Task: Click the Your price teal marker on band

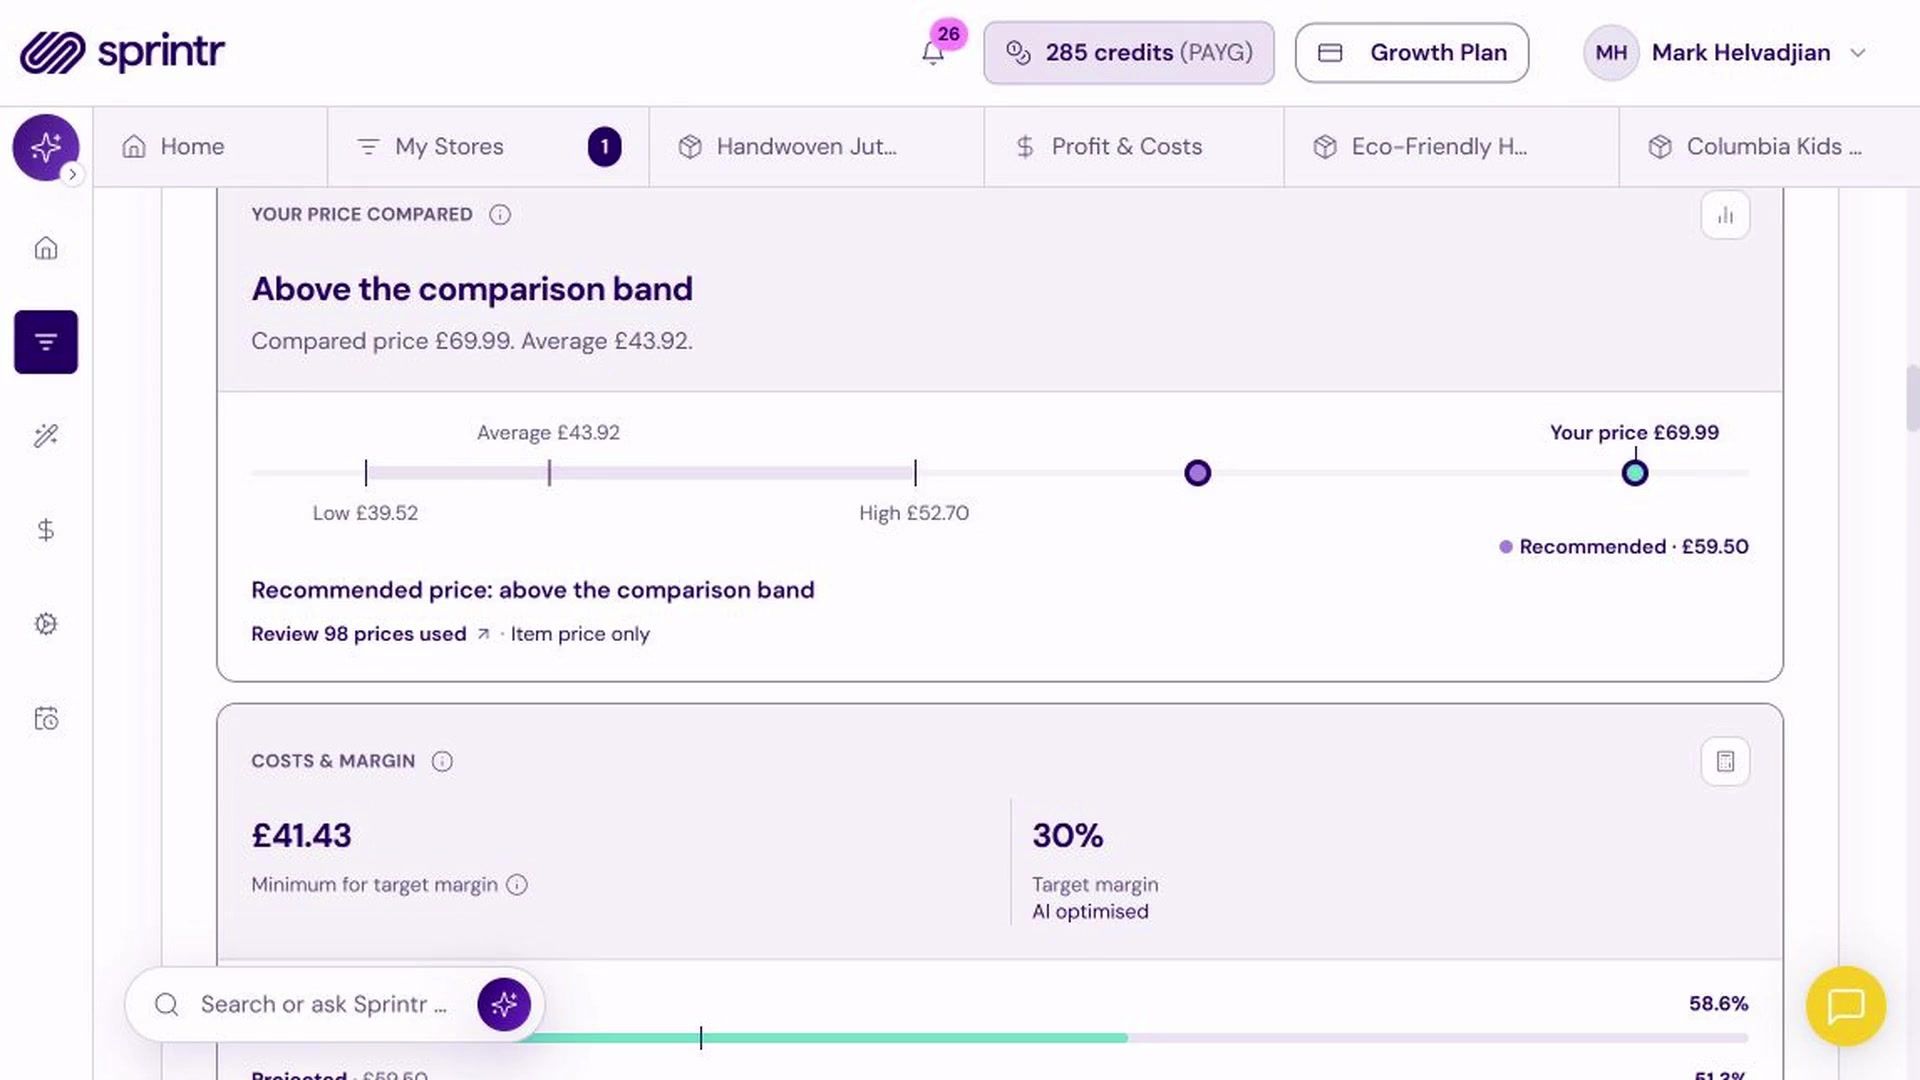Action: tap(1635, 473)
